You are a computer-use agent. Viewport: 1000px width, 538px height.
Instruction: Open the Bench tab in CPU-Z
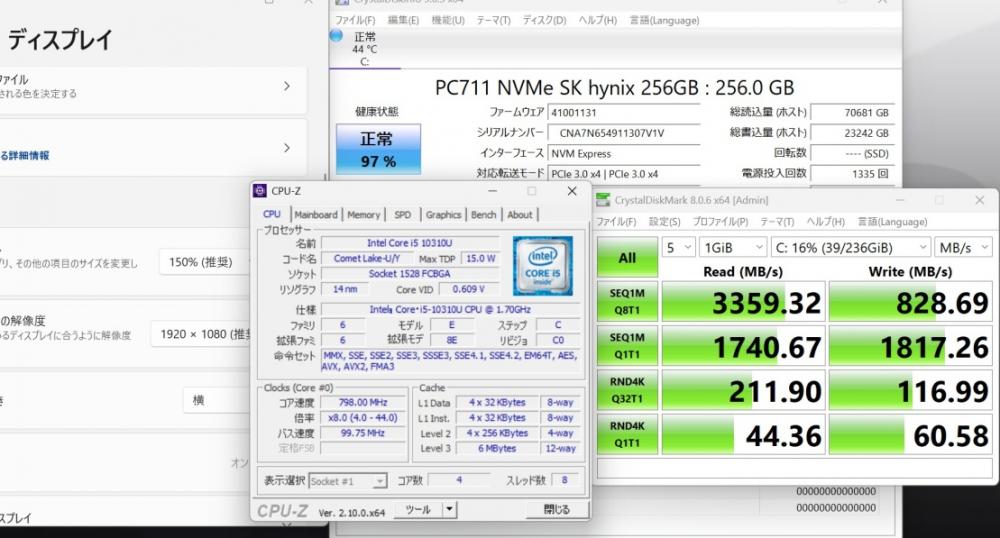point(483,215)
